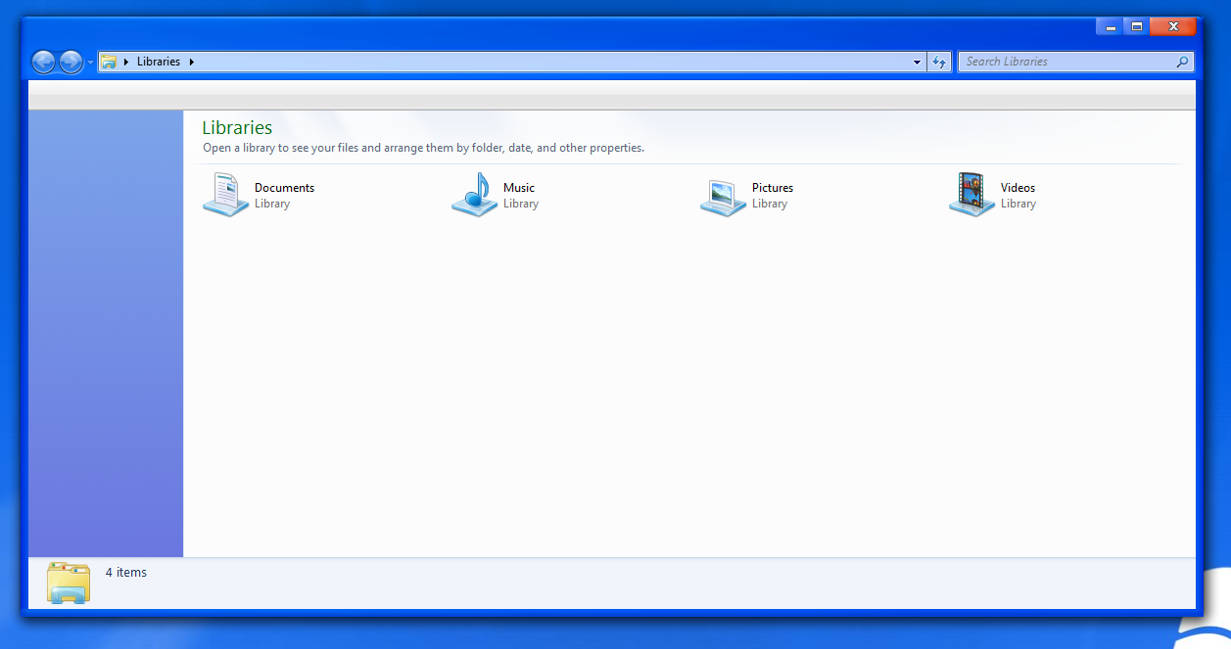The width and height of the screenshot is (1231, 649).
Task: Click the 4 items status text
Action: coord(126,572)
